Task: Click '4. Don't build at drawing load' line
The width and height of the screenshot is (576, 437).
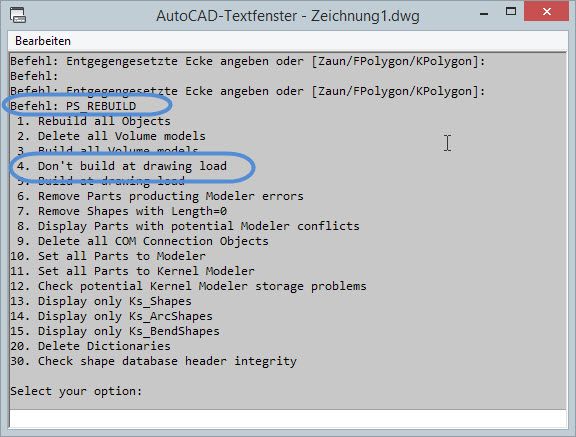Action: [x=122, y=166]
